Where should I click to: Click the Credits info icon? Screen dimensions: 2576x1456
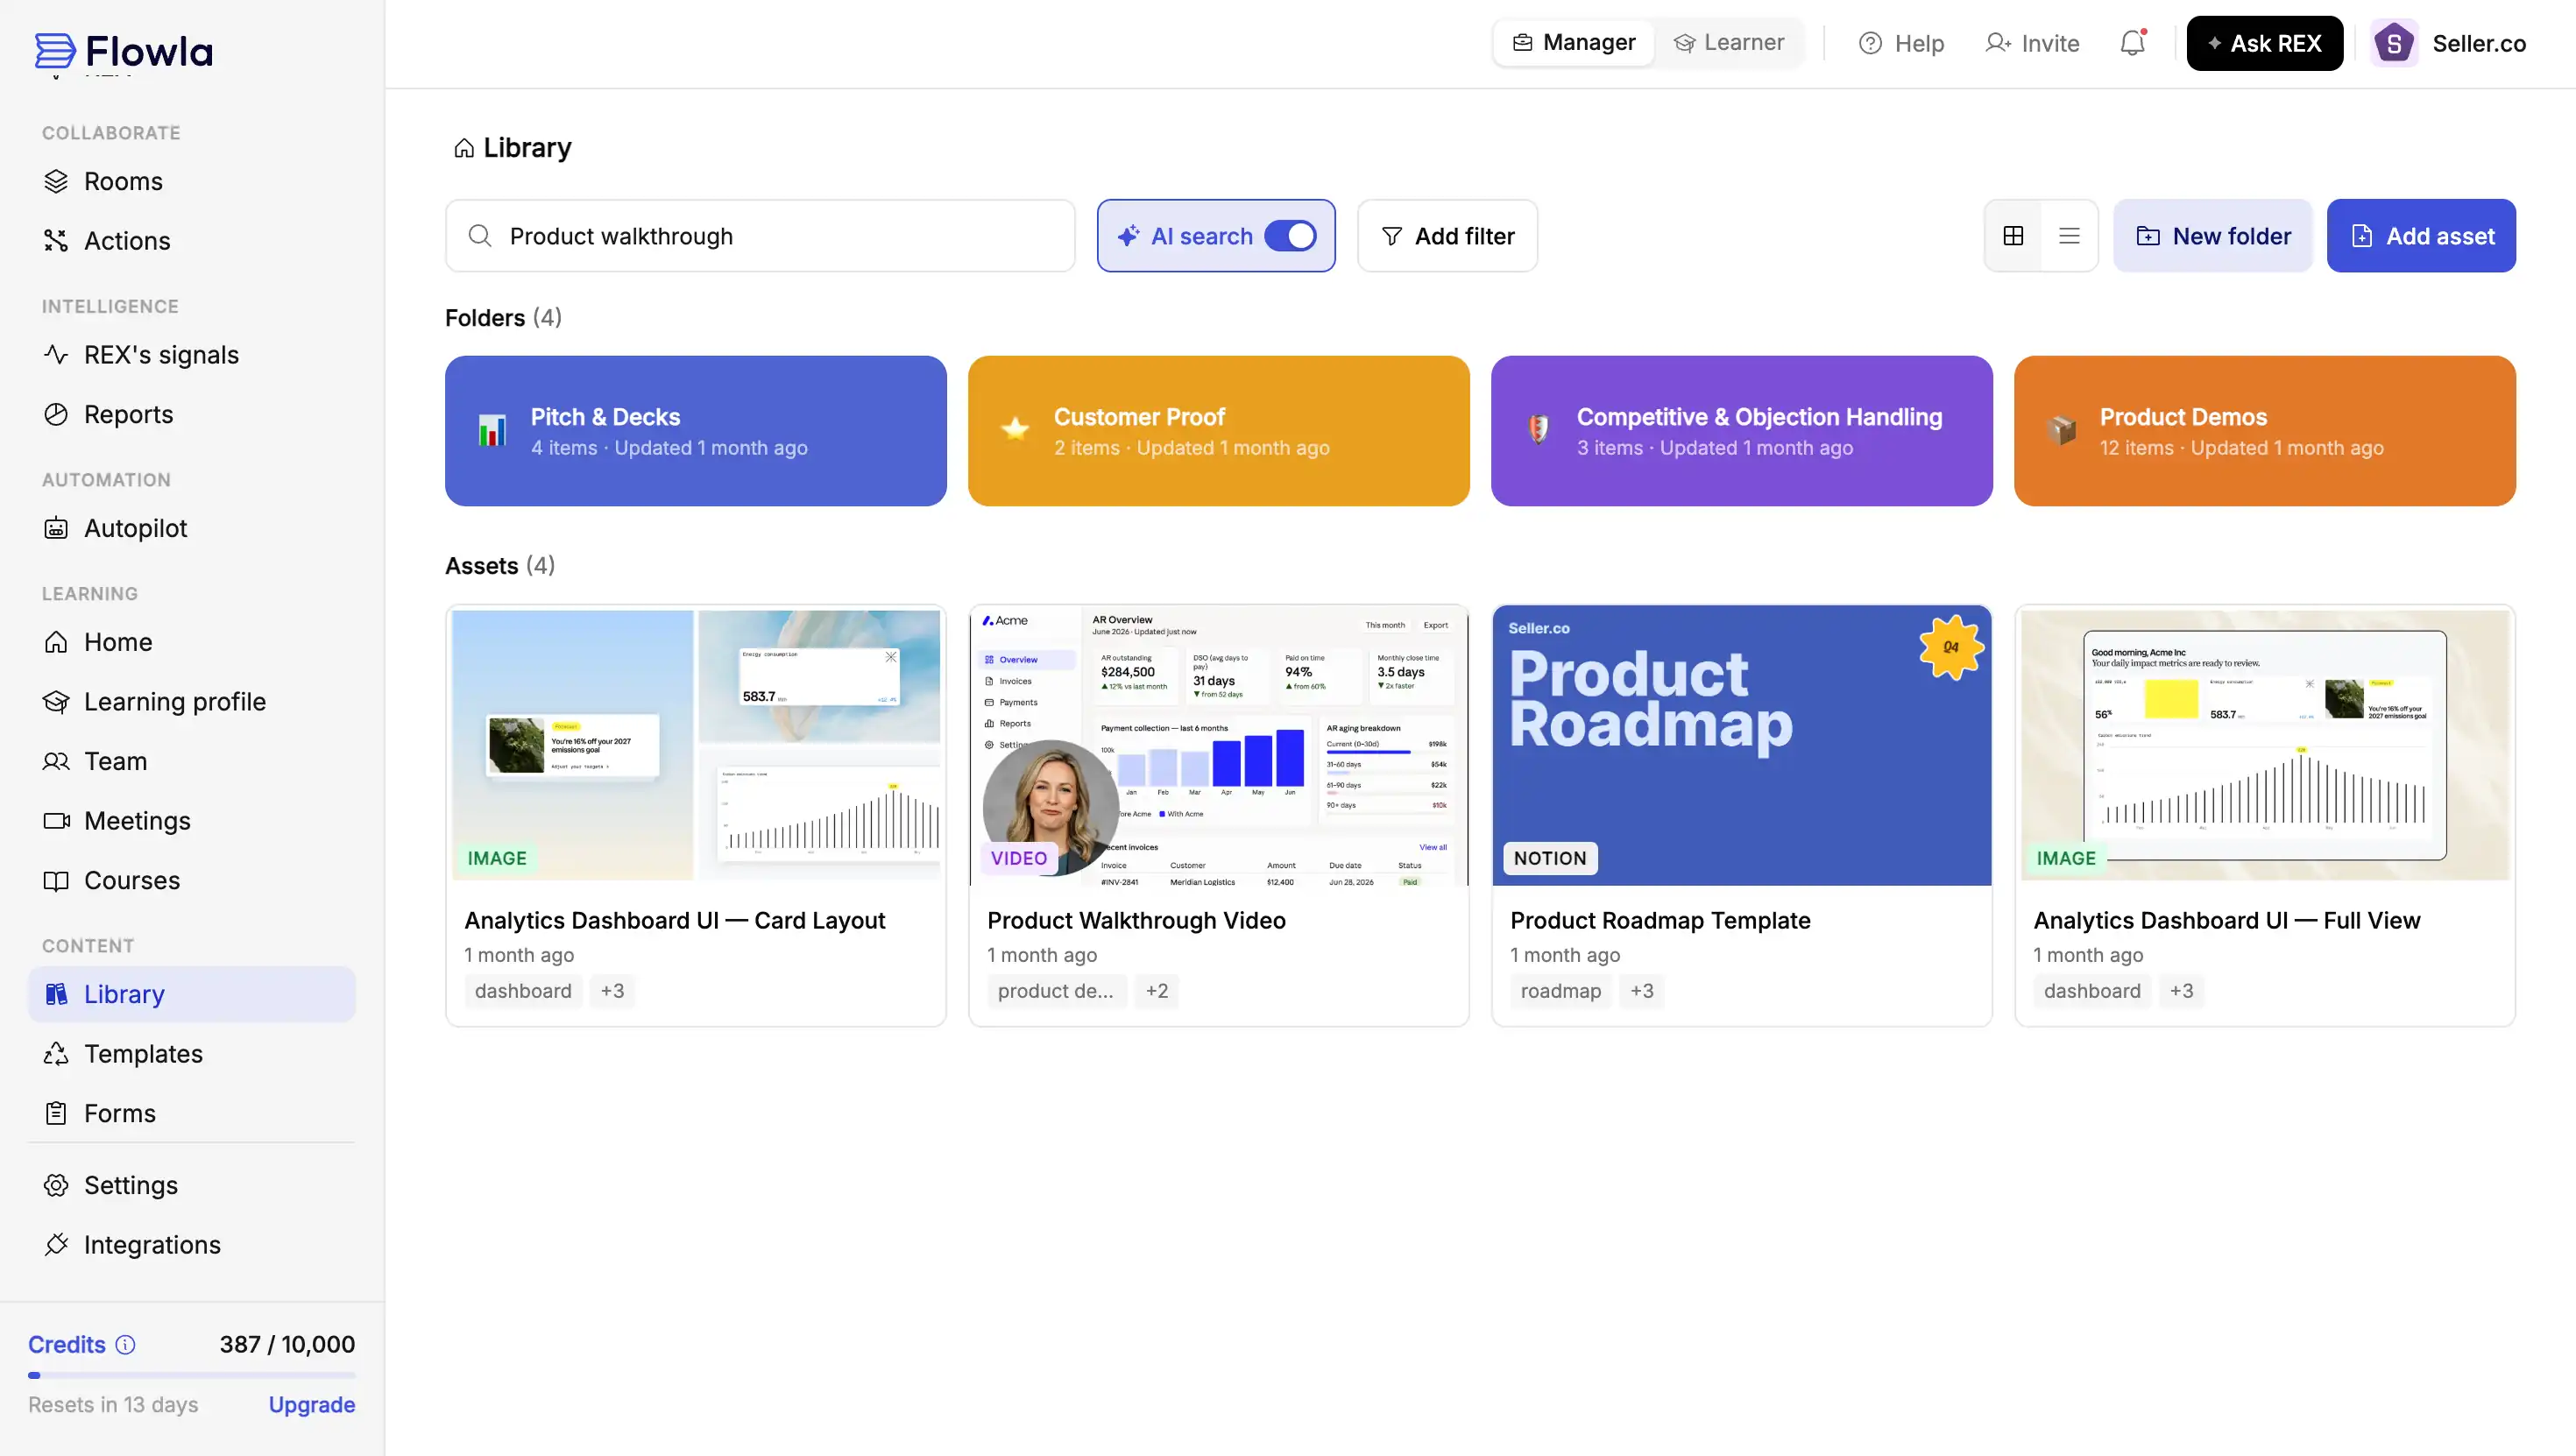click(x=125, y=1345)
